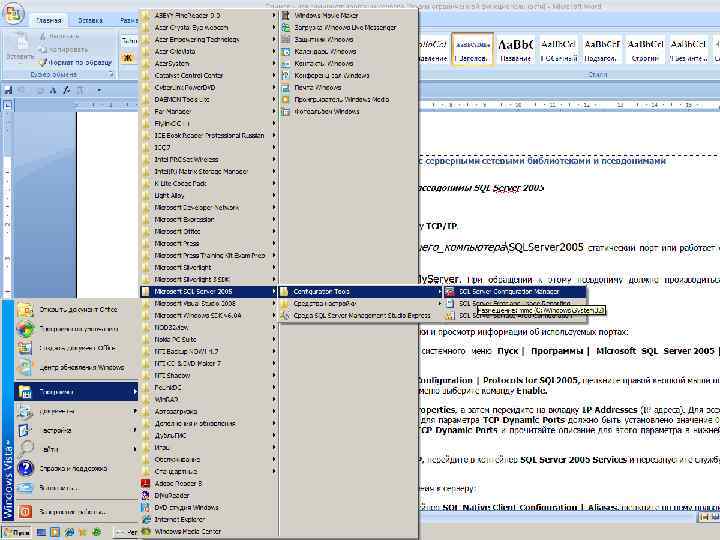Click the Справка и поддержка help icon

25,468
